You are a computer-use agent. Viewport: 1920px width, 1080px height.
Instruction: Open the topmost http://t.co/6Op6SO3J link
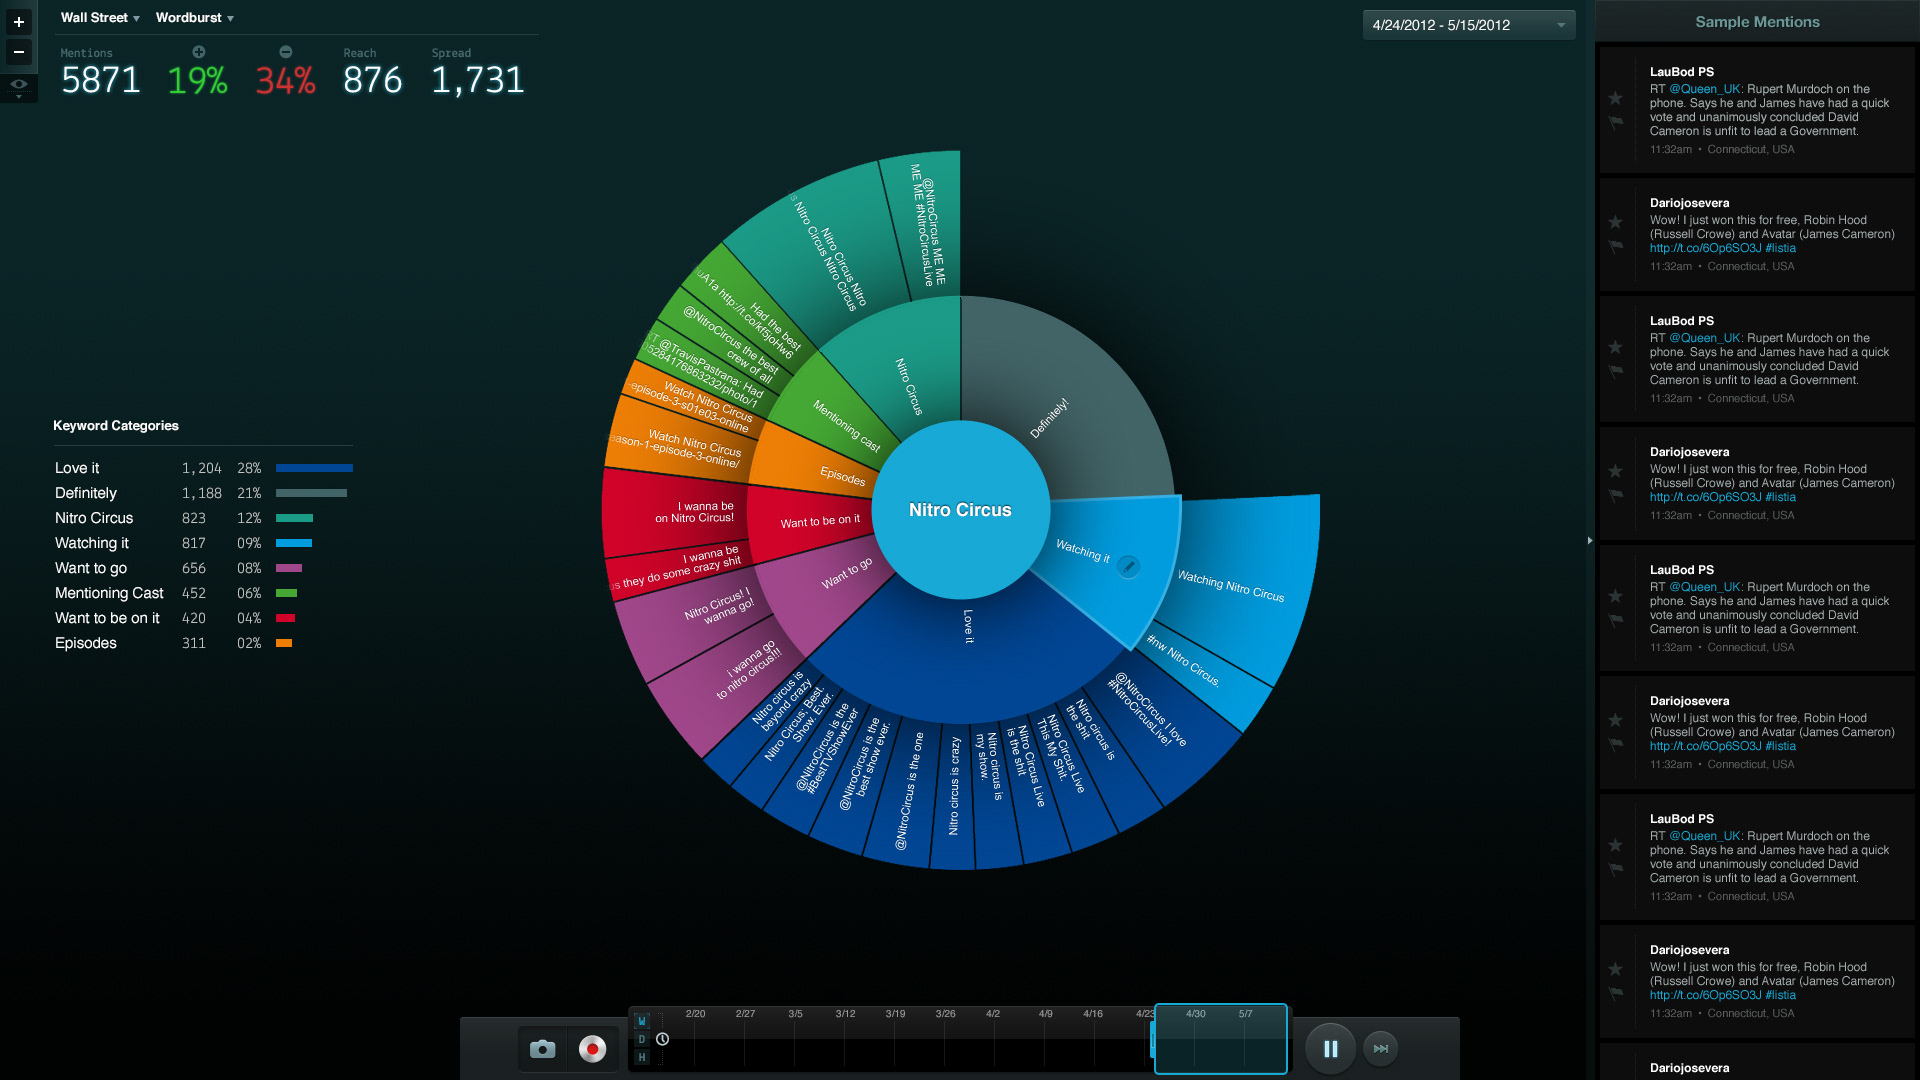(x=1705, y=248)
